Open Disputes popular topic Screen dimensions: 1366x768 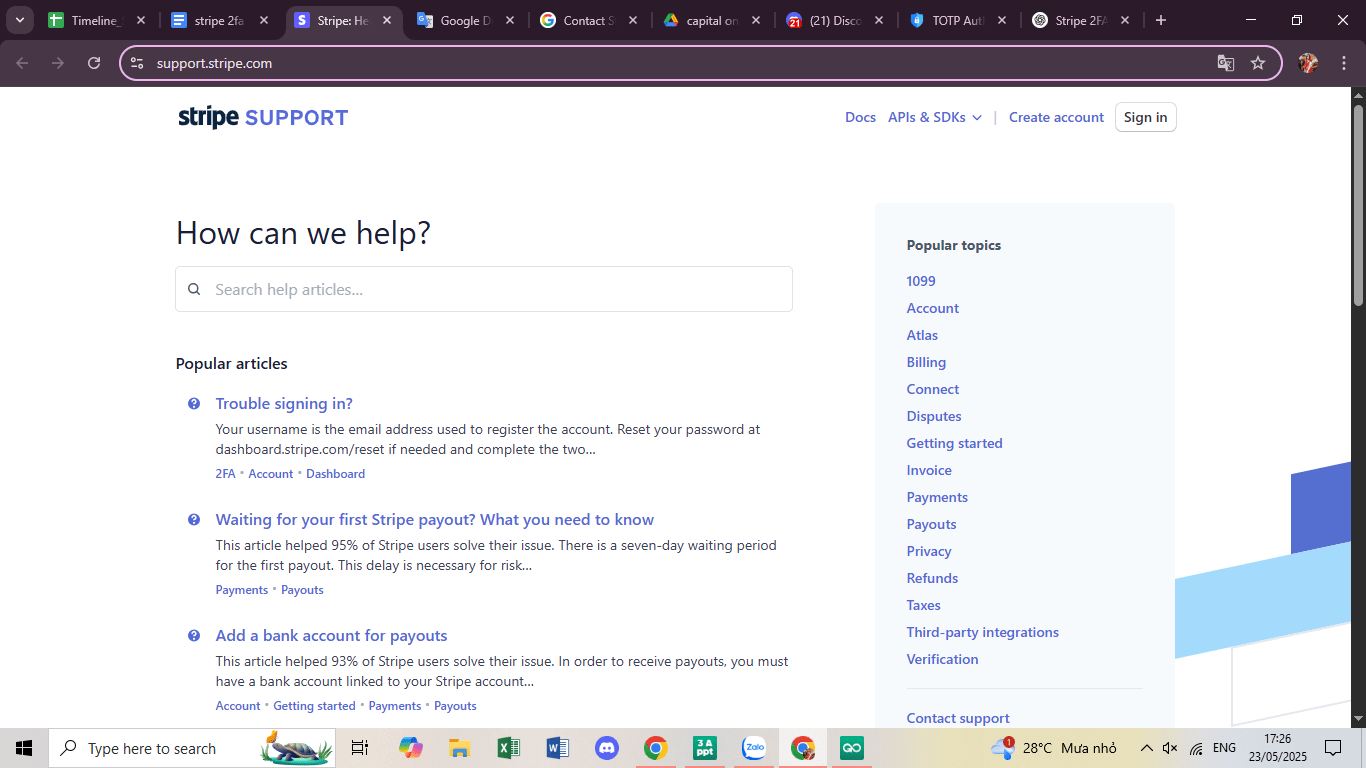tap(934, 416)
